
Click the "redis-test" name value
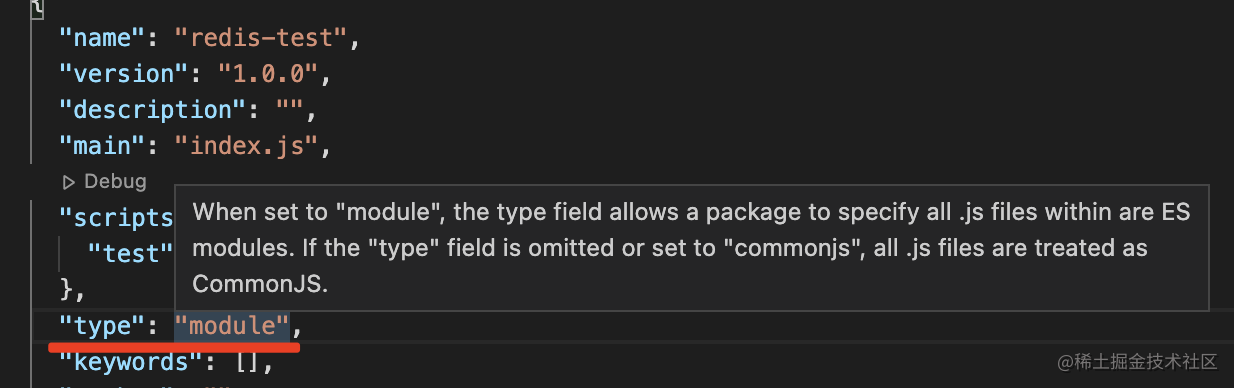click(x=261, y=38)
